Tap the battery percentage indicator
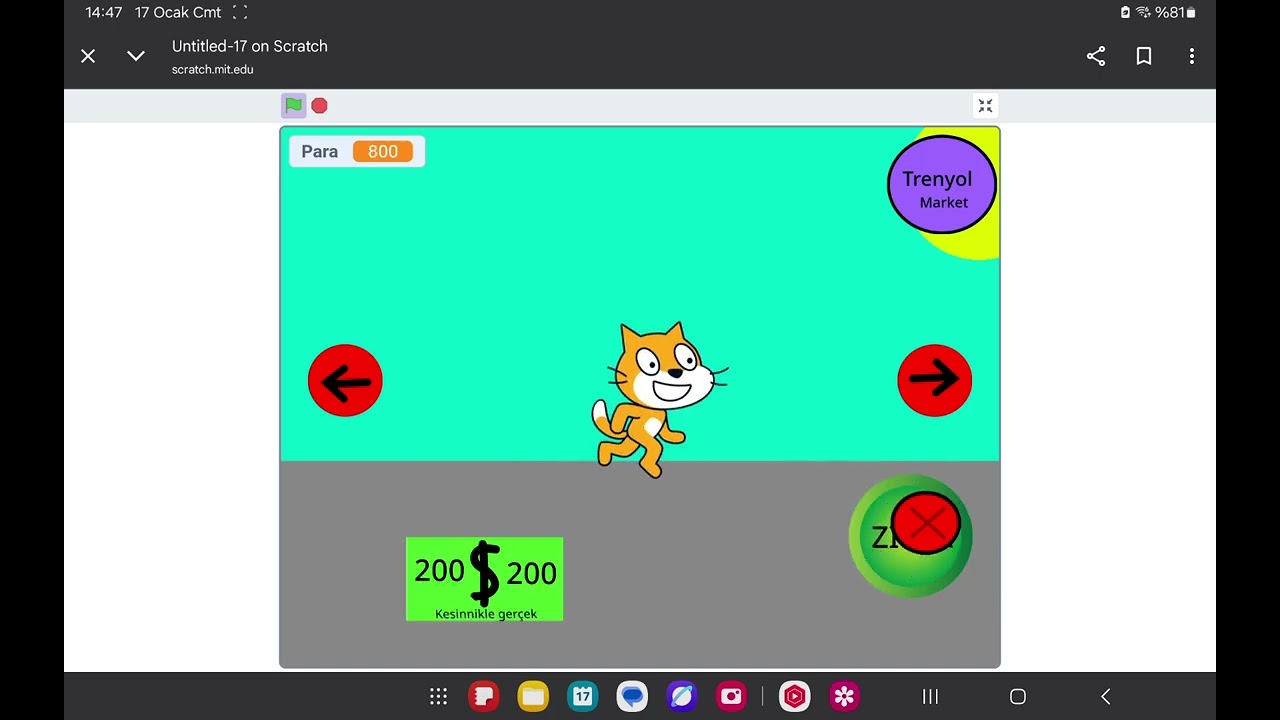The image size is (1280, 720). click(x=1175, y=12)
